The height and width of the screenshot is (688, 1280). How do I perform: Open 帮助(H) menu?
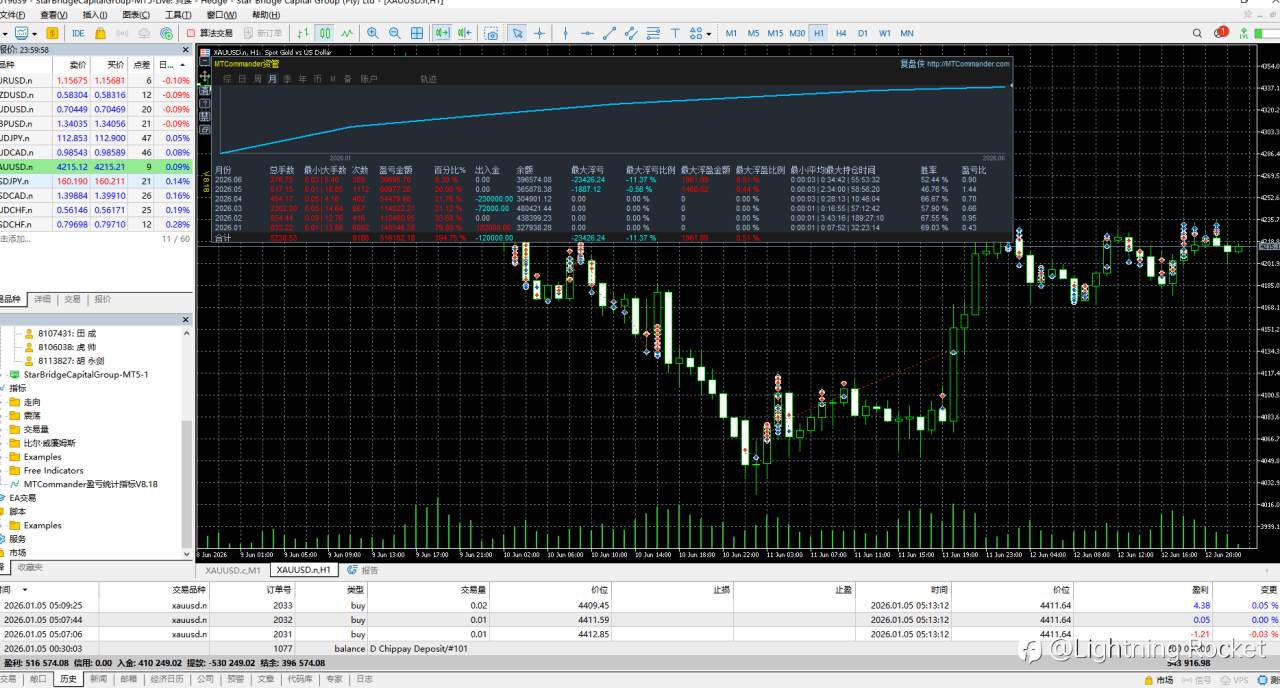click(x=266, y=15)
